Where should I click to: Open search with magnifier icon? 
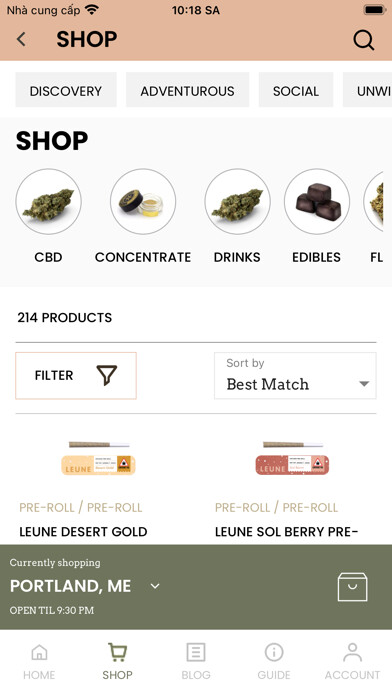coord(364,40)
